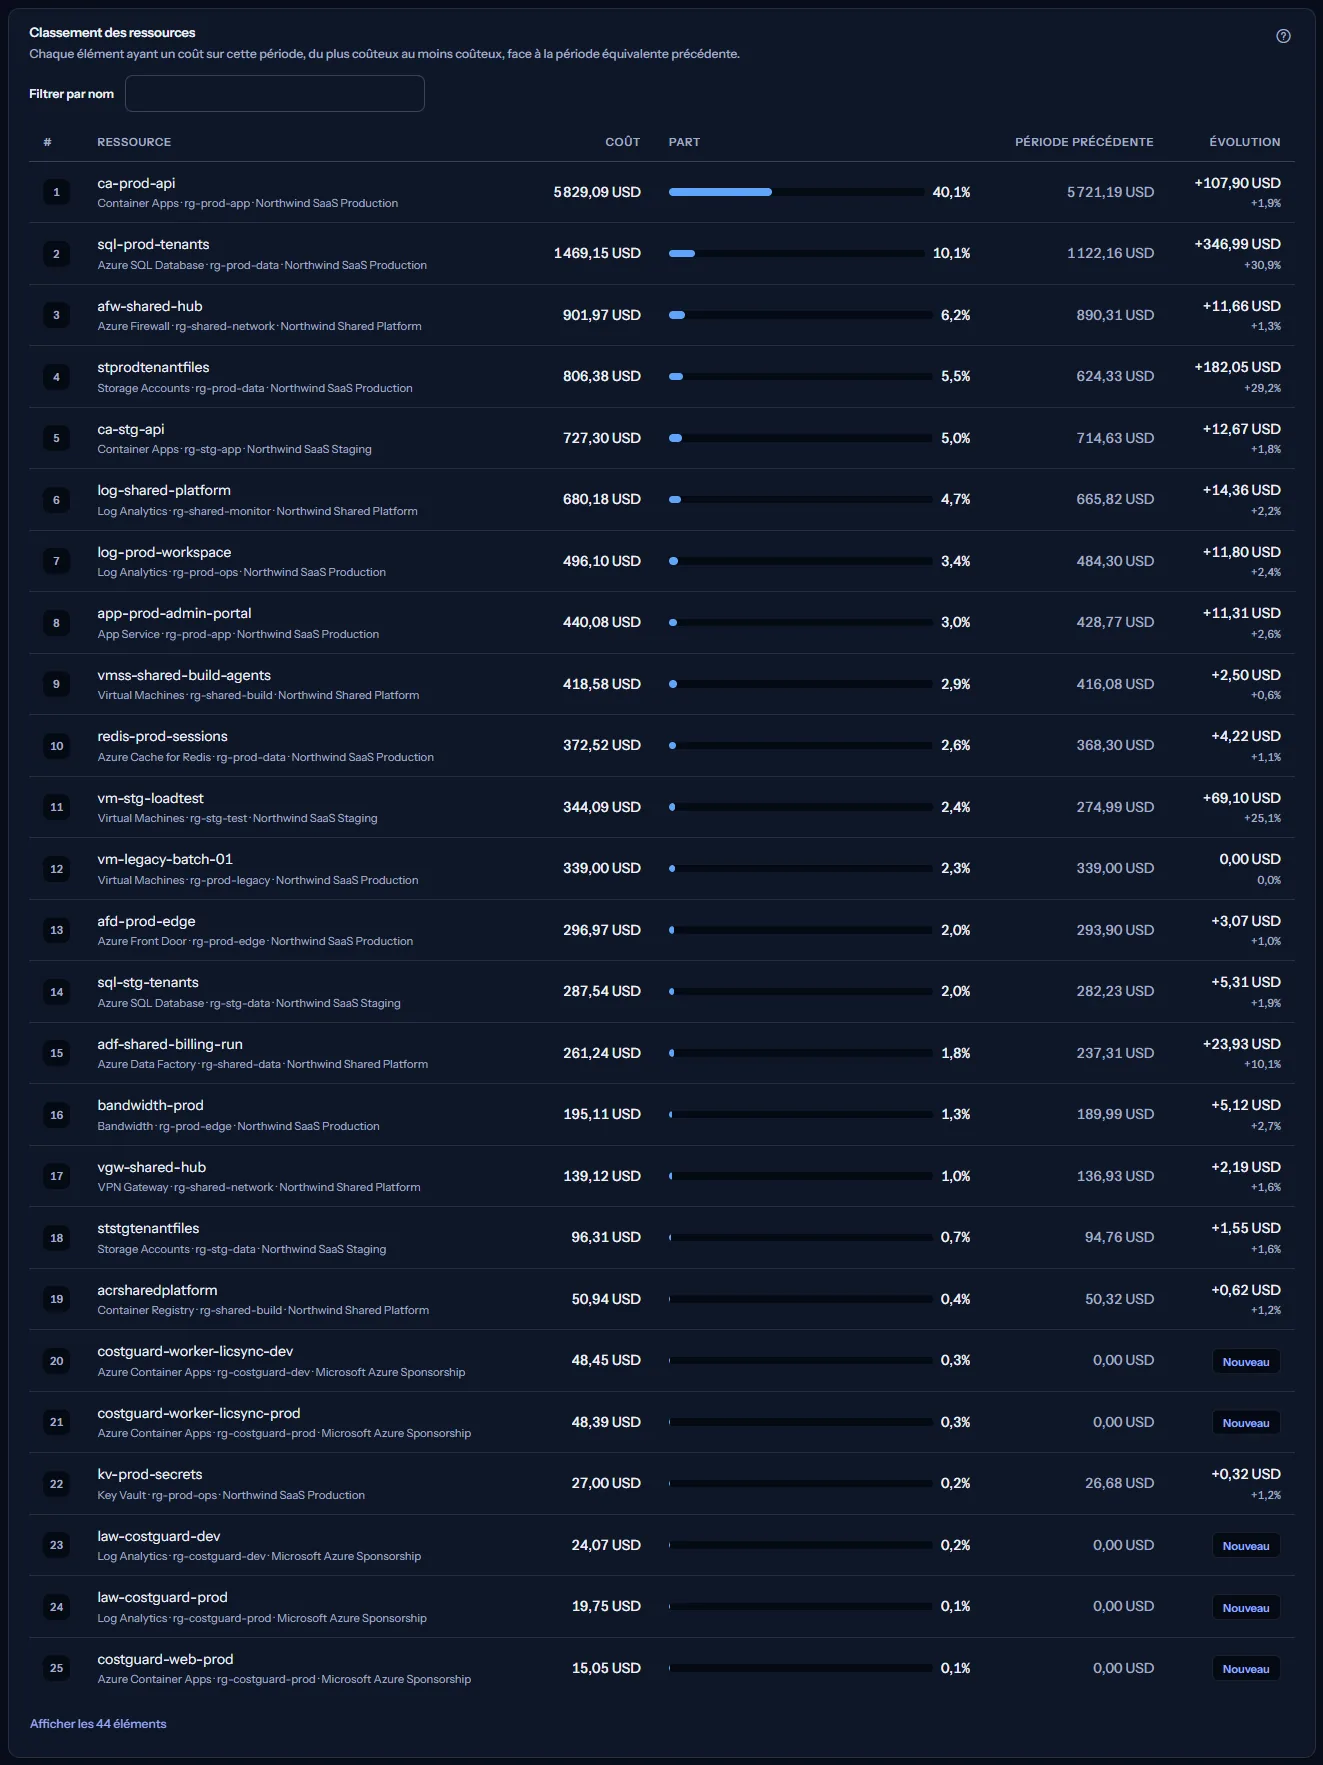Select acrsharedplatform resource name
Viewport: 1323px width, 1765px height.
coord(157,1290)
